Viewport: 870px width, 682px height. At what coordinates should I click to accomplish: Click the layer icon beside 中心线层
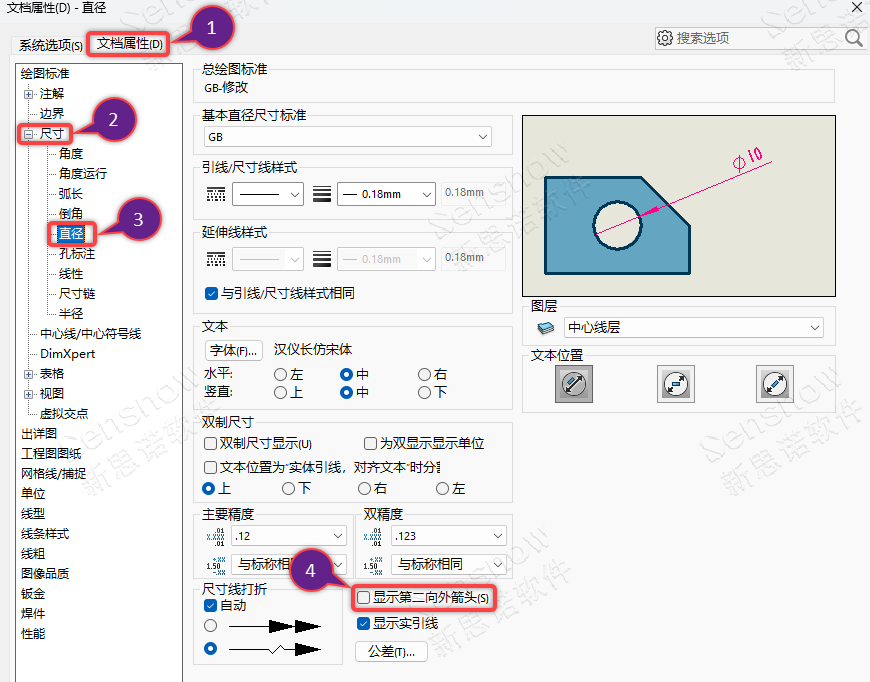[545, 327]
